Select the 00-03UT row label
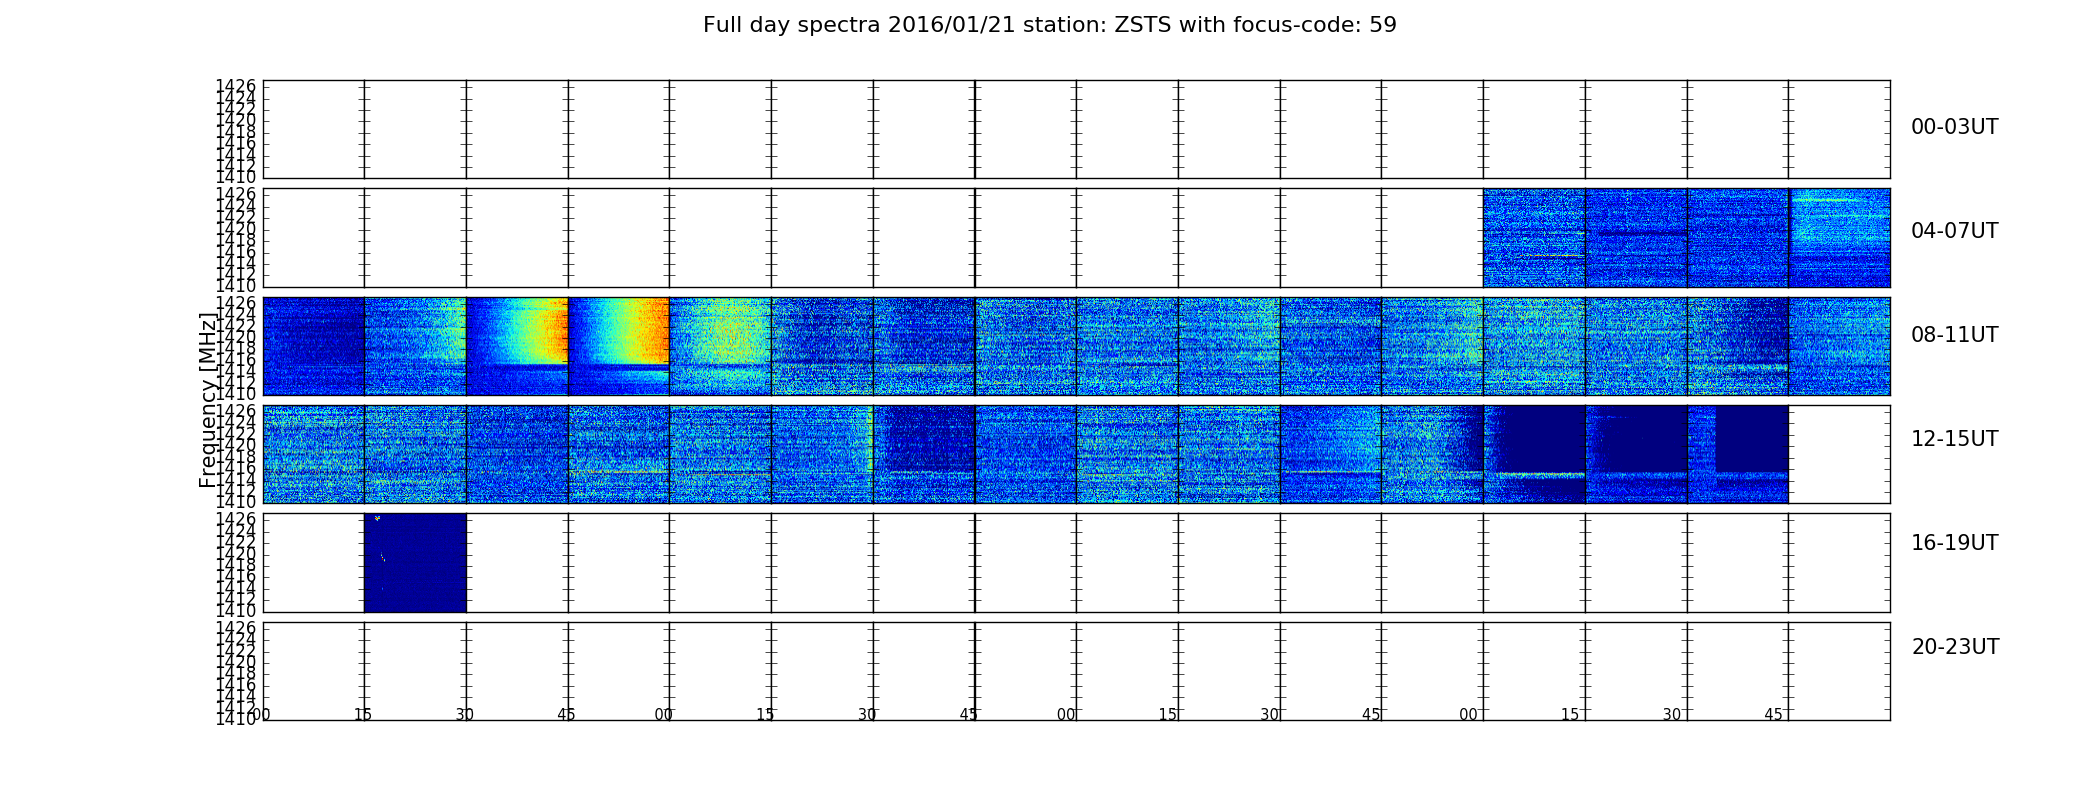Screen dimensions: 2100x800 [x=1954, y=127]
